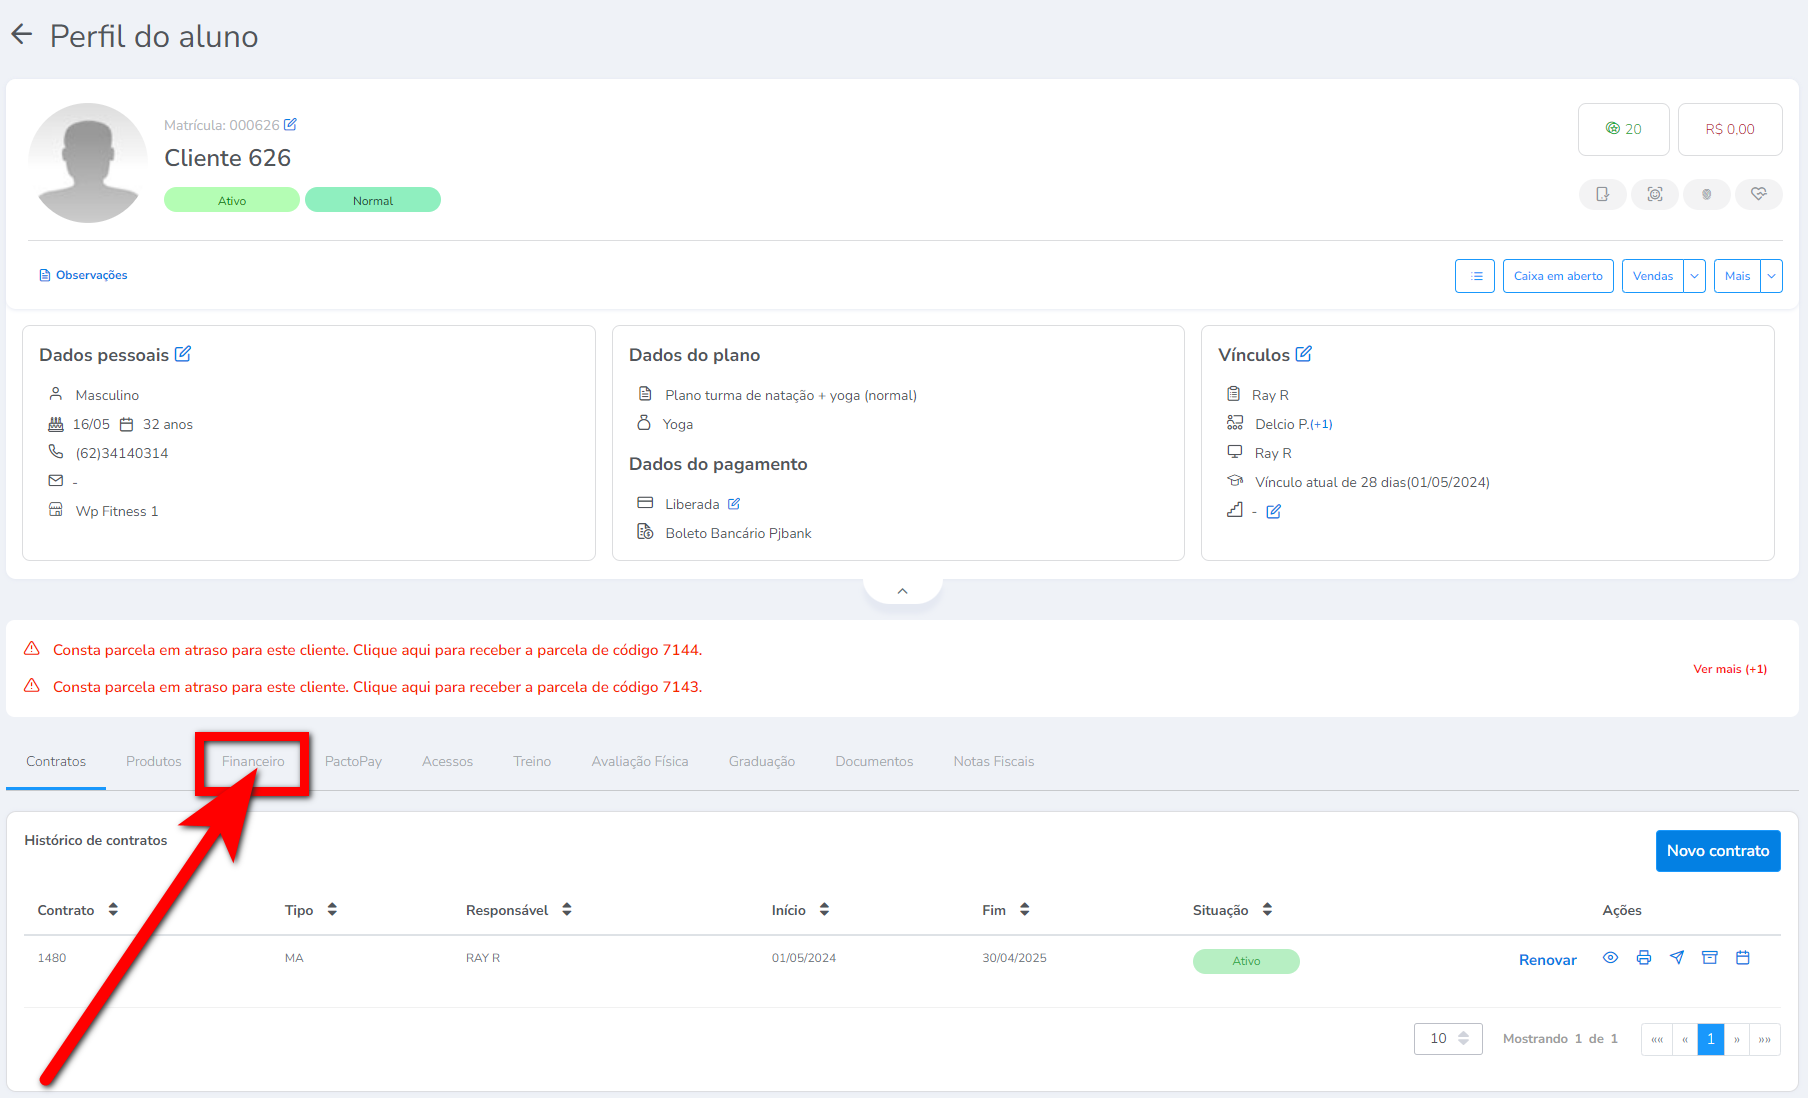Open the PactoPay tab
Viewport: 1808px width, 1098px height.
point(353,762)
